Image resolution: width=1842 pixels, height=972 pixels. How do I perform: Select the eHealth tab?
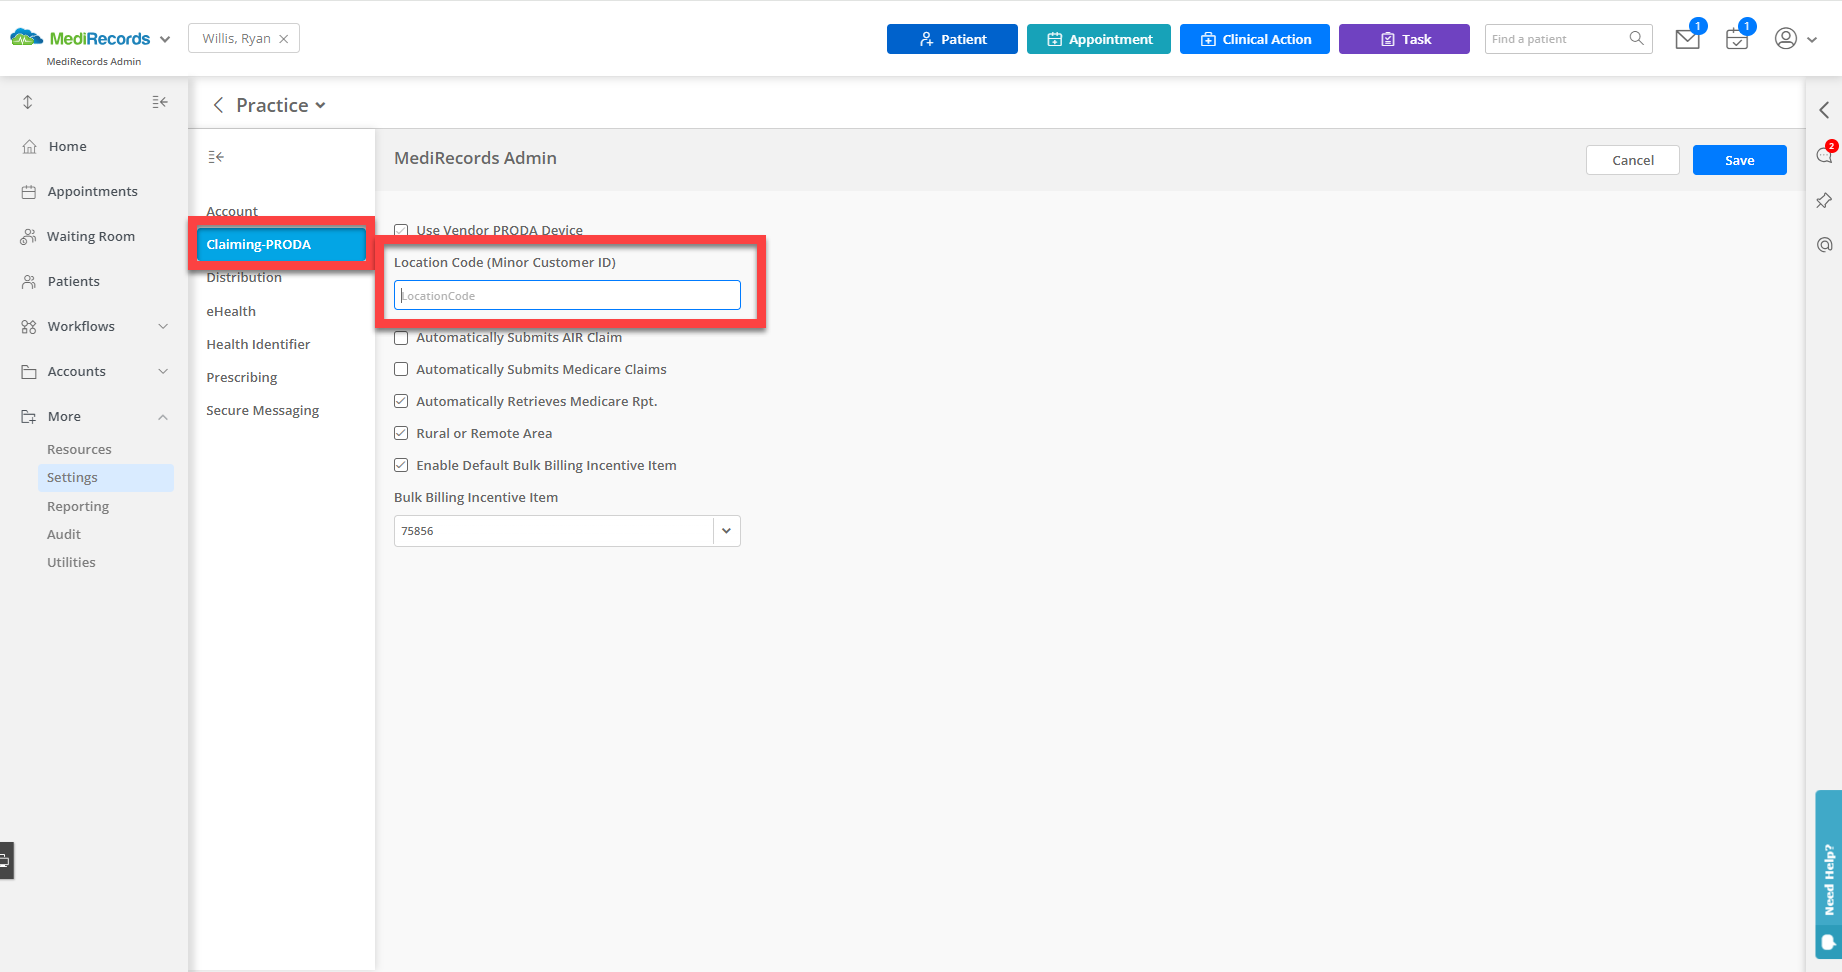coord(231,311)
